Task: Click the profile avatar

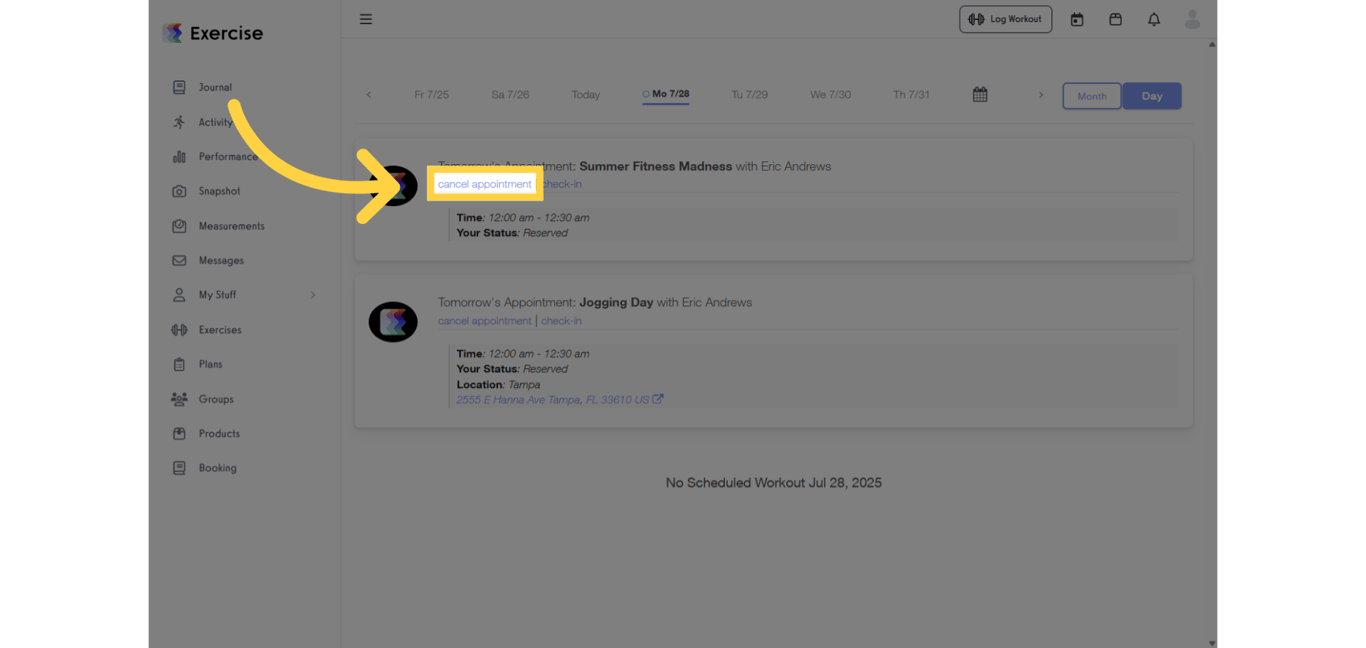Action: (1192, 18)
